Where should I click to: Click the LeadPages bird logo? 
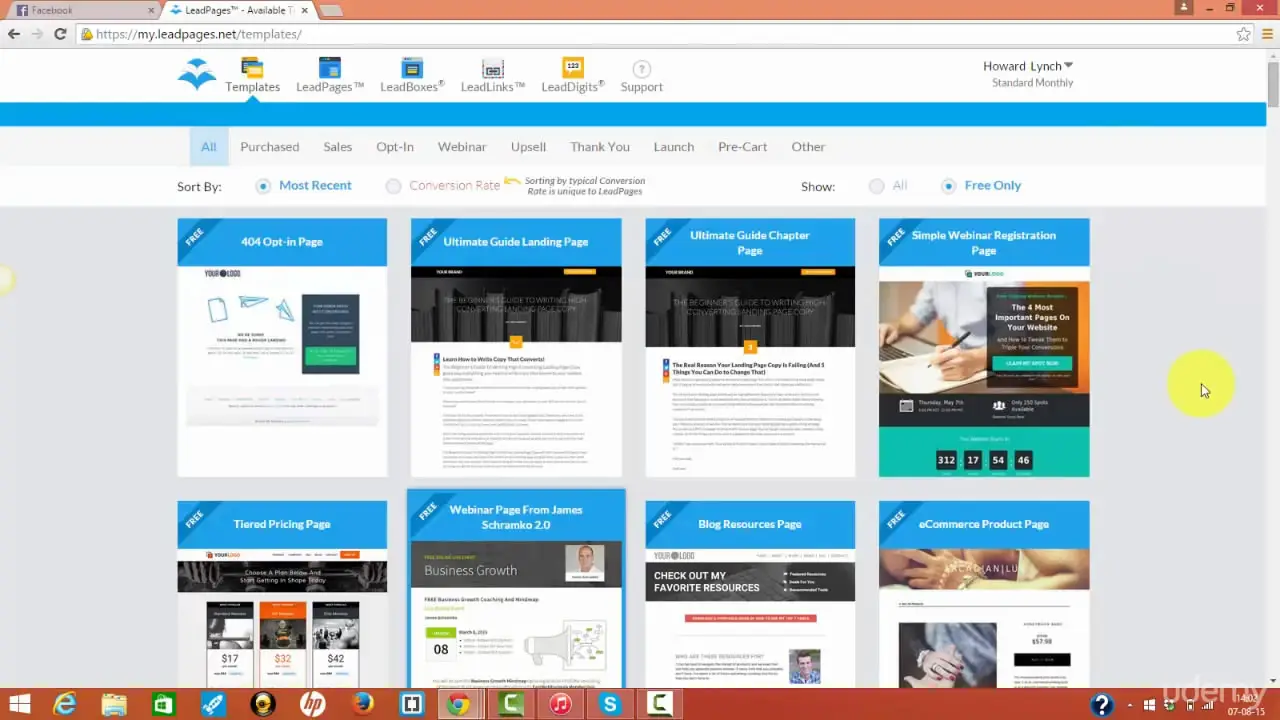pyautogui.click(x=197, y=75)
